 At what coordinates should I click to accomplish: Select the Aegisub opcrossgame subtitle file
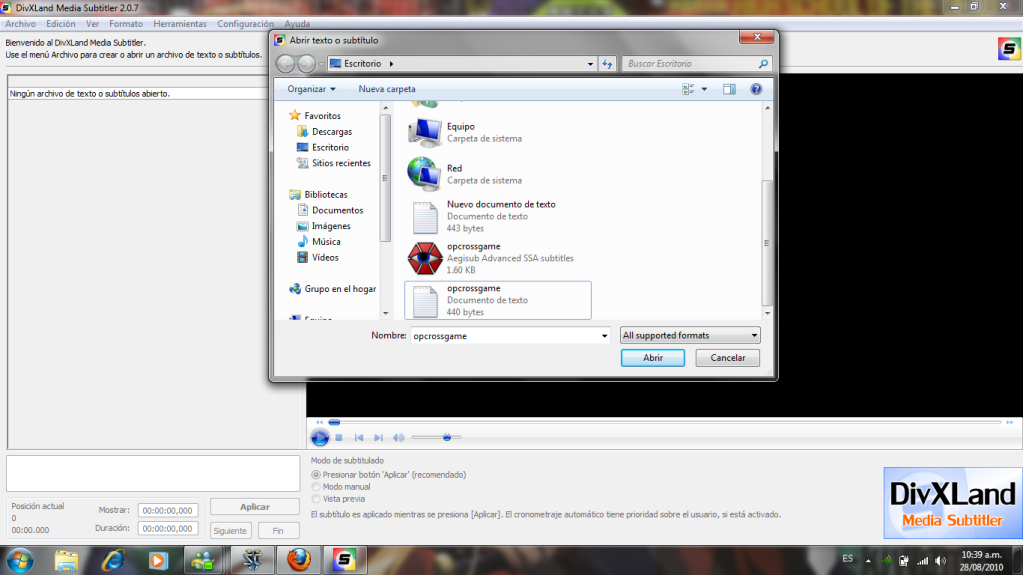(x=498, y=258)
